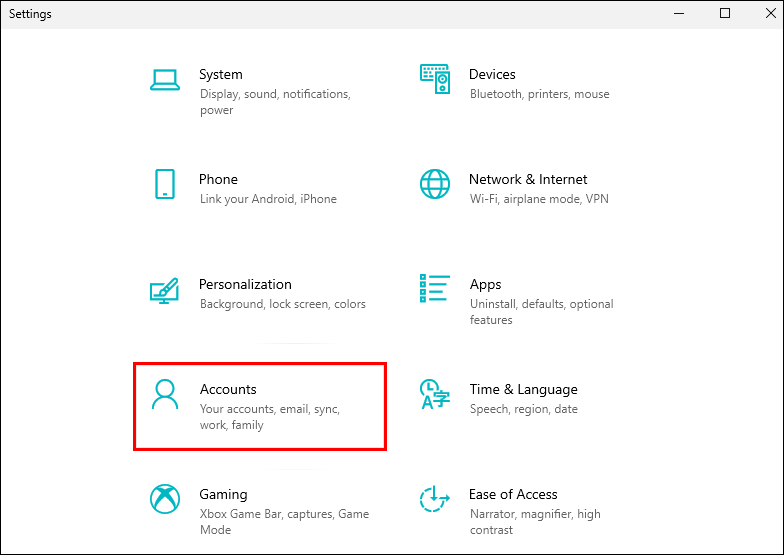
Task: Click the Ease of Access icon
Action: [435, 499]
